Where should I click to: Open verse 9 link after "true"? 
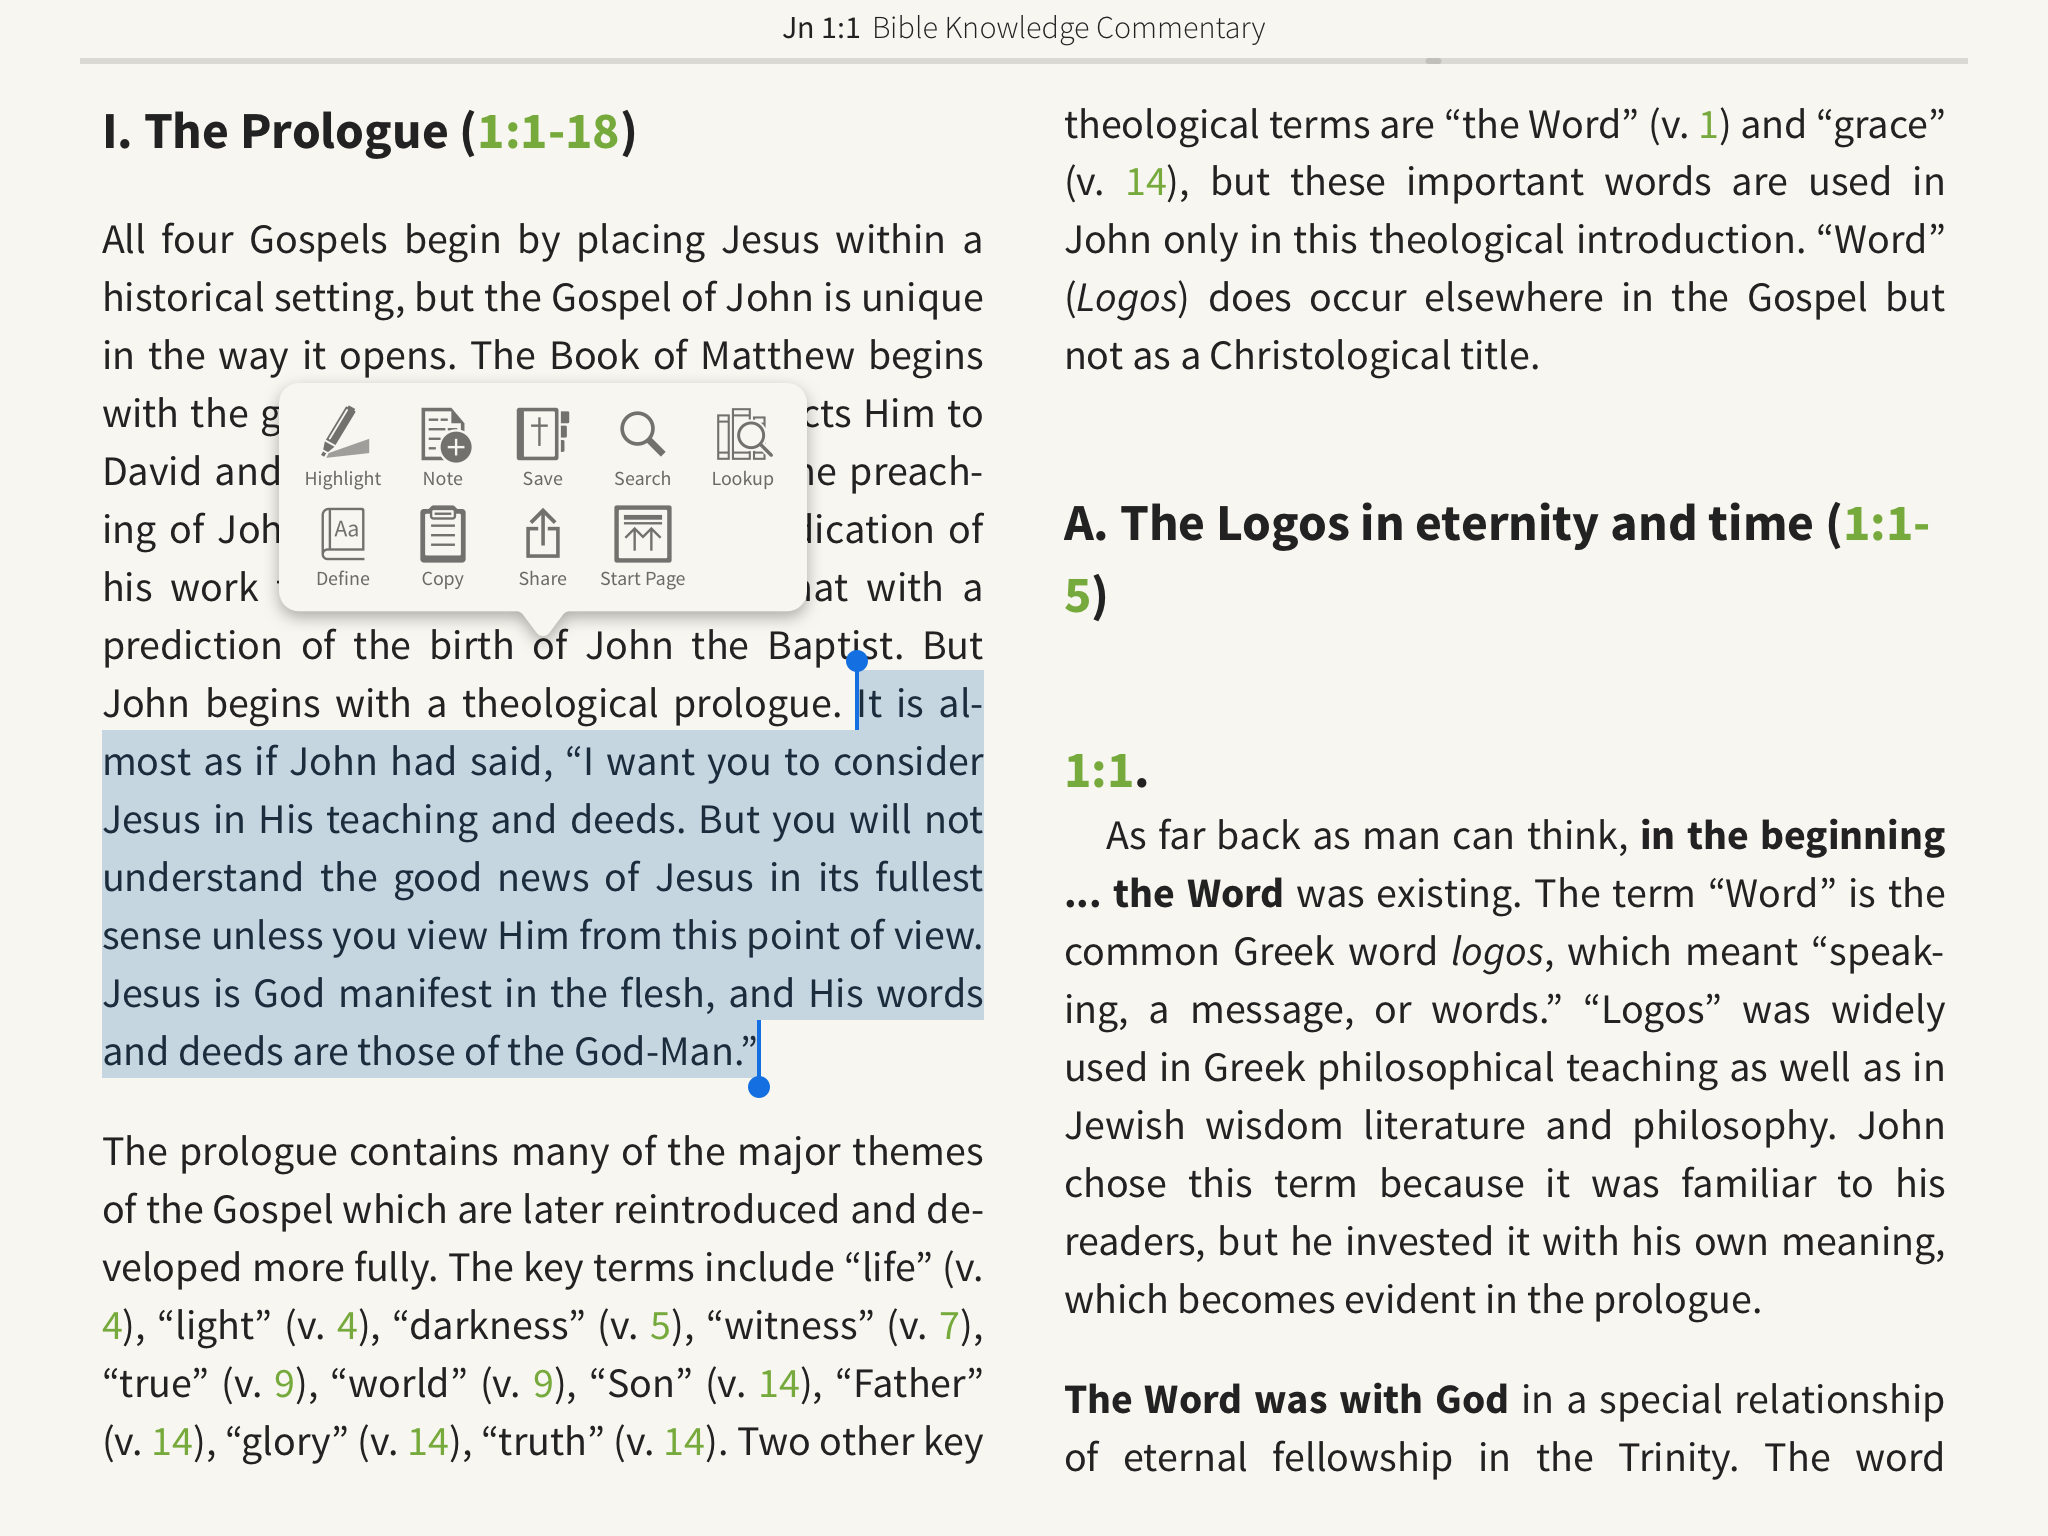point(284,1384)
